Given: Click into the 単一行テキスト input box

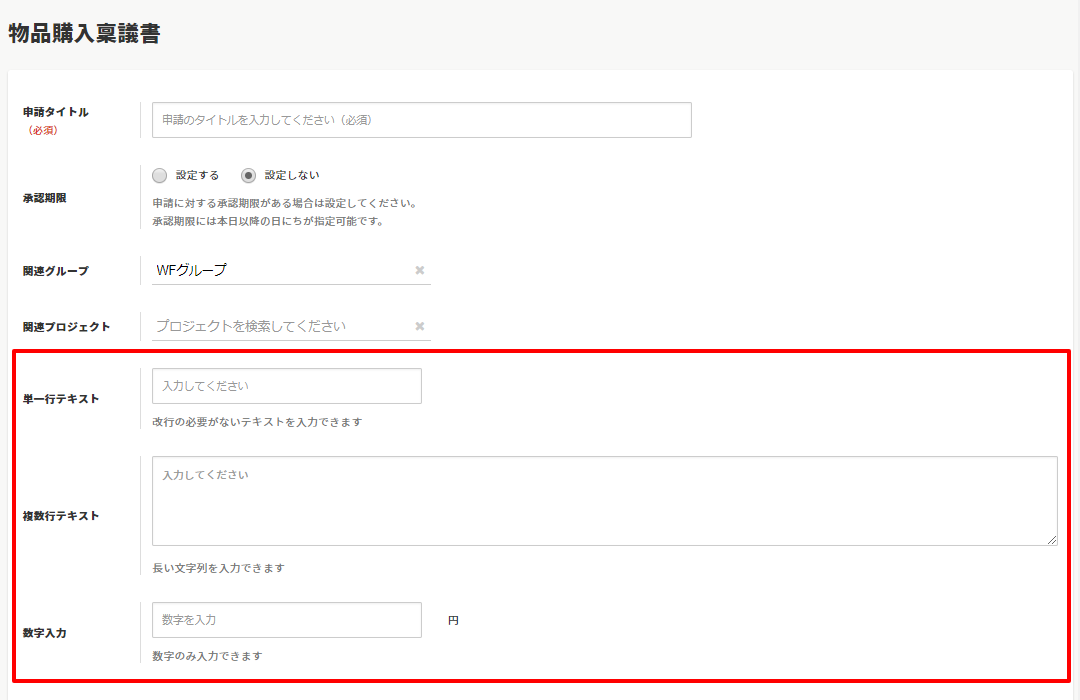Looking at the screenshot, I should tap(286, 386).
